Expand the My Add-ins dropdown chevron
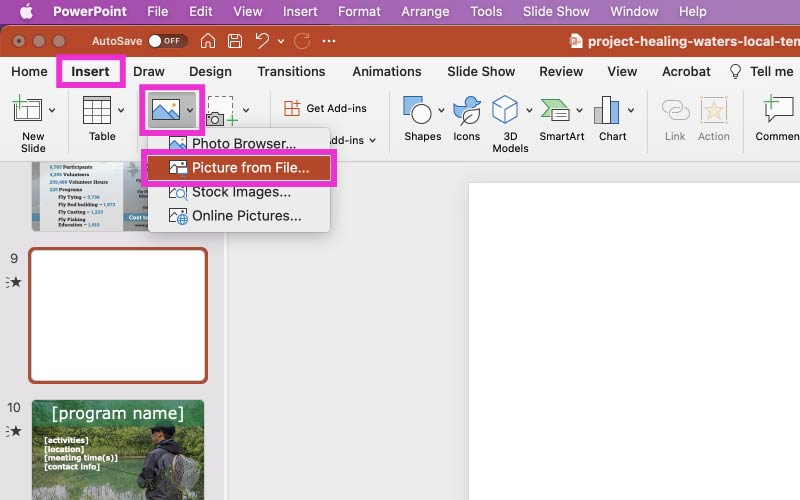Viewport: 800px width, 500px height. 373,140
